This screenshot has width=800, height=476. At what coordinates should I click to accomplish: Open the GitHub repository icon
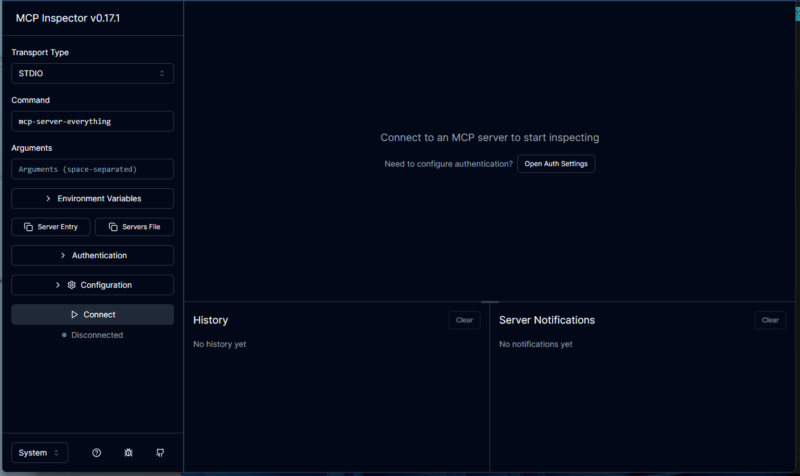tap(160, 453)
